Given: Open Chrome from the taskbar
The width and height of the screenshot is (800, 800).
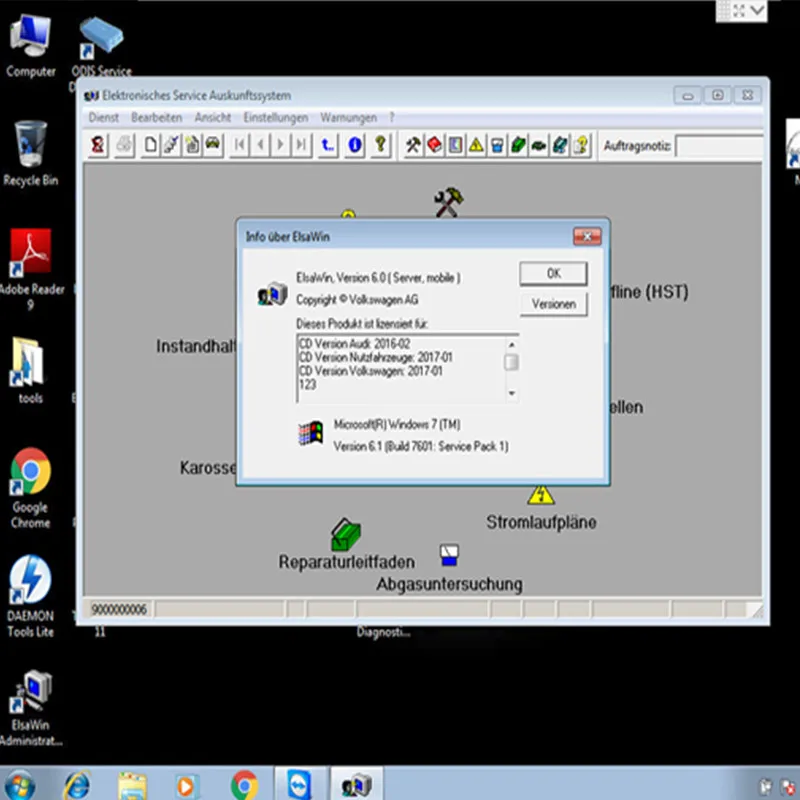Looking at the screenshot, I should [x=244, y=785].
